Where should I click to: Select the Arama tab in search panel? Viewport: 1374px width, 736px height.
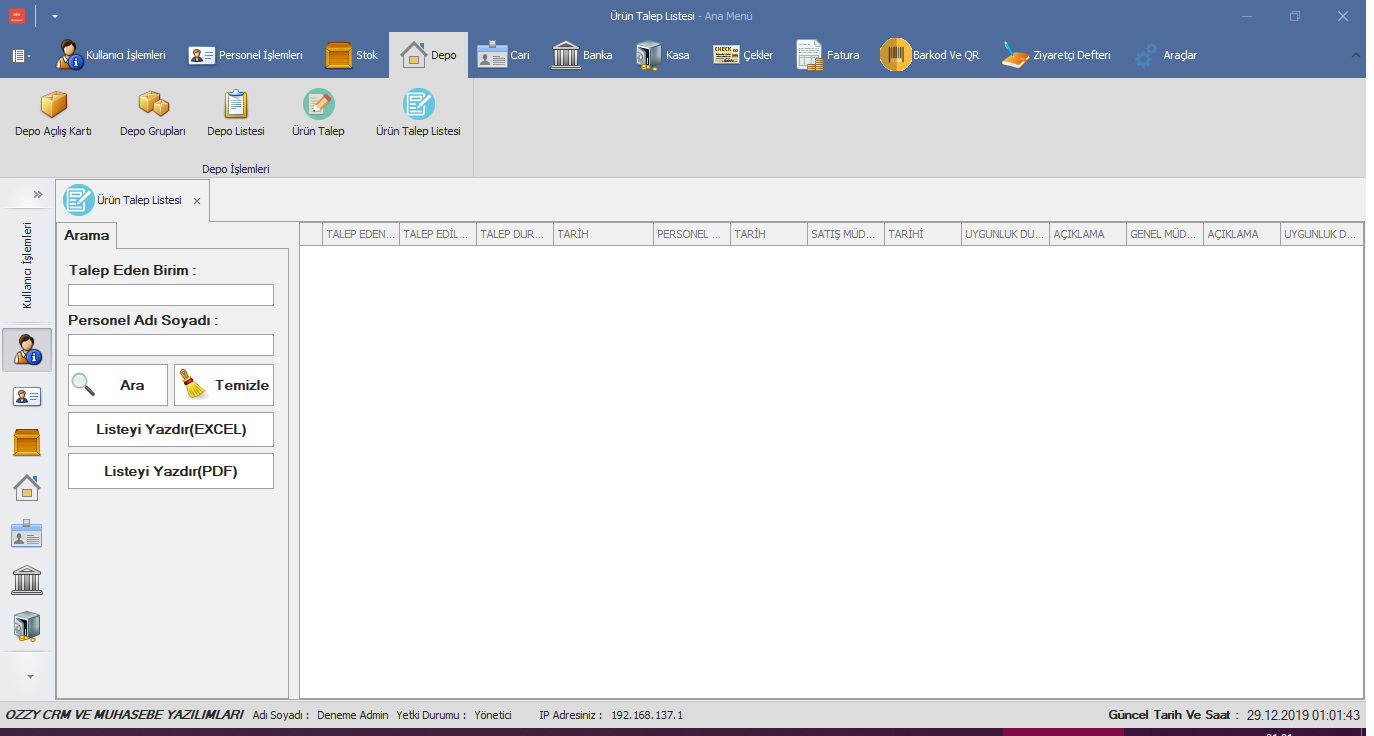(87, 236)
